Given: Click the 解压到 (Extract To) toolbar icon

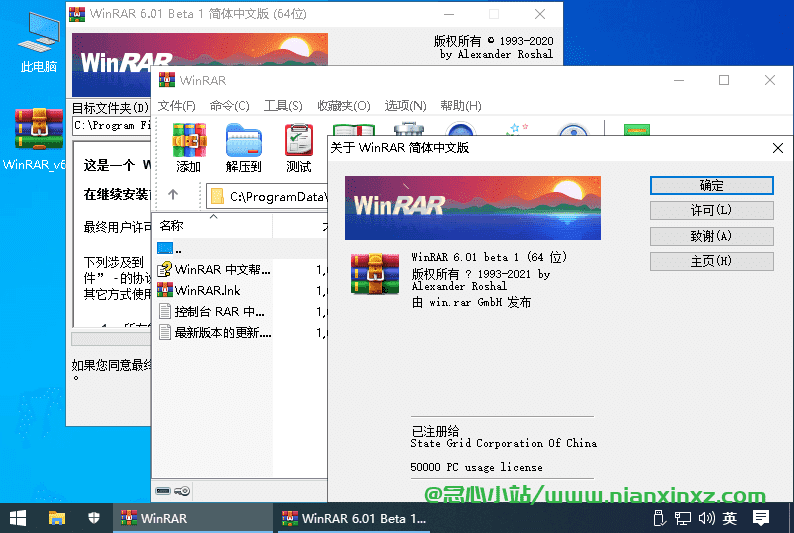Looking at the screenshot, I should tap(244, 147).
